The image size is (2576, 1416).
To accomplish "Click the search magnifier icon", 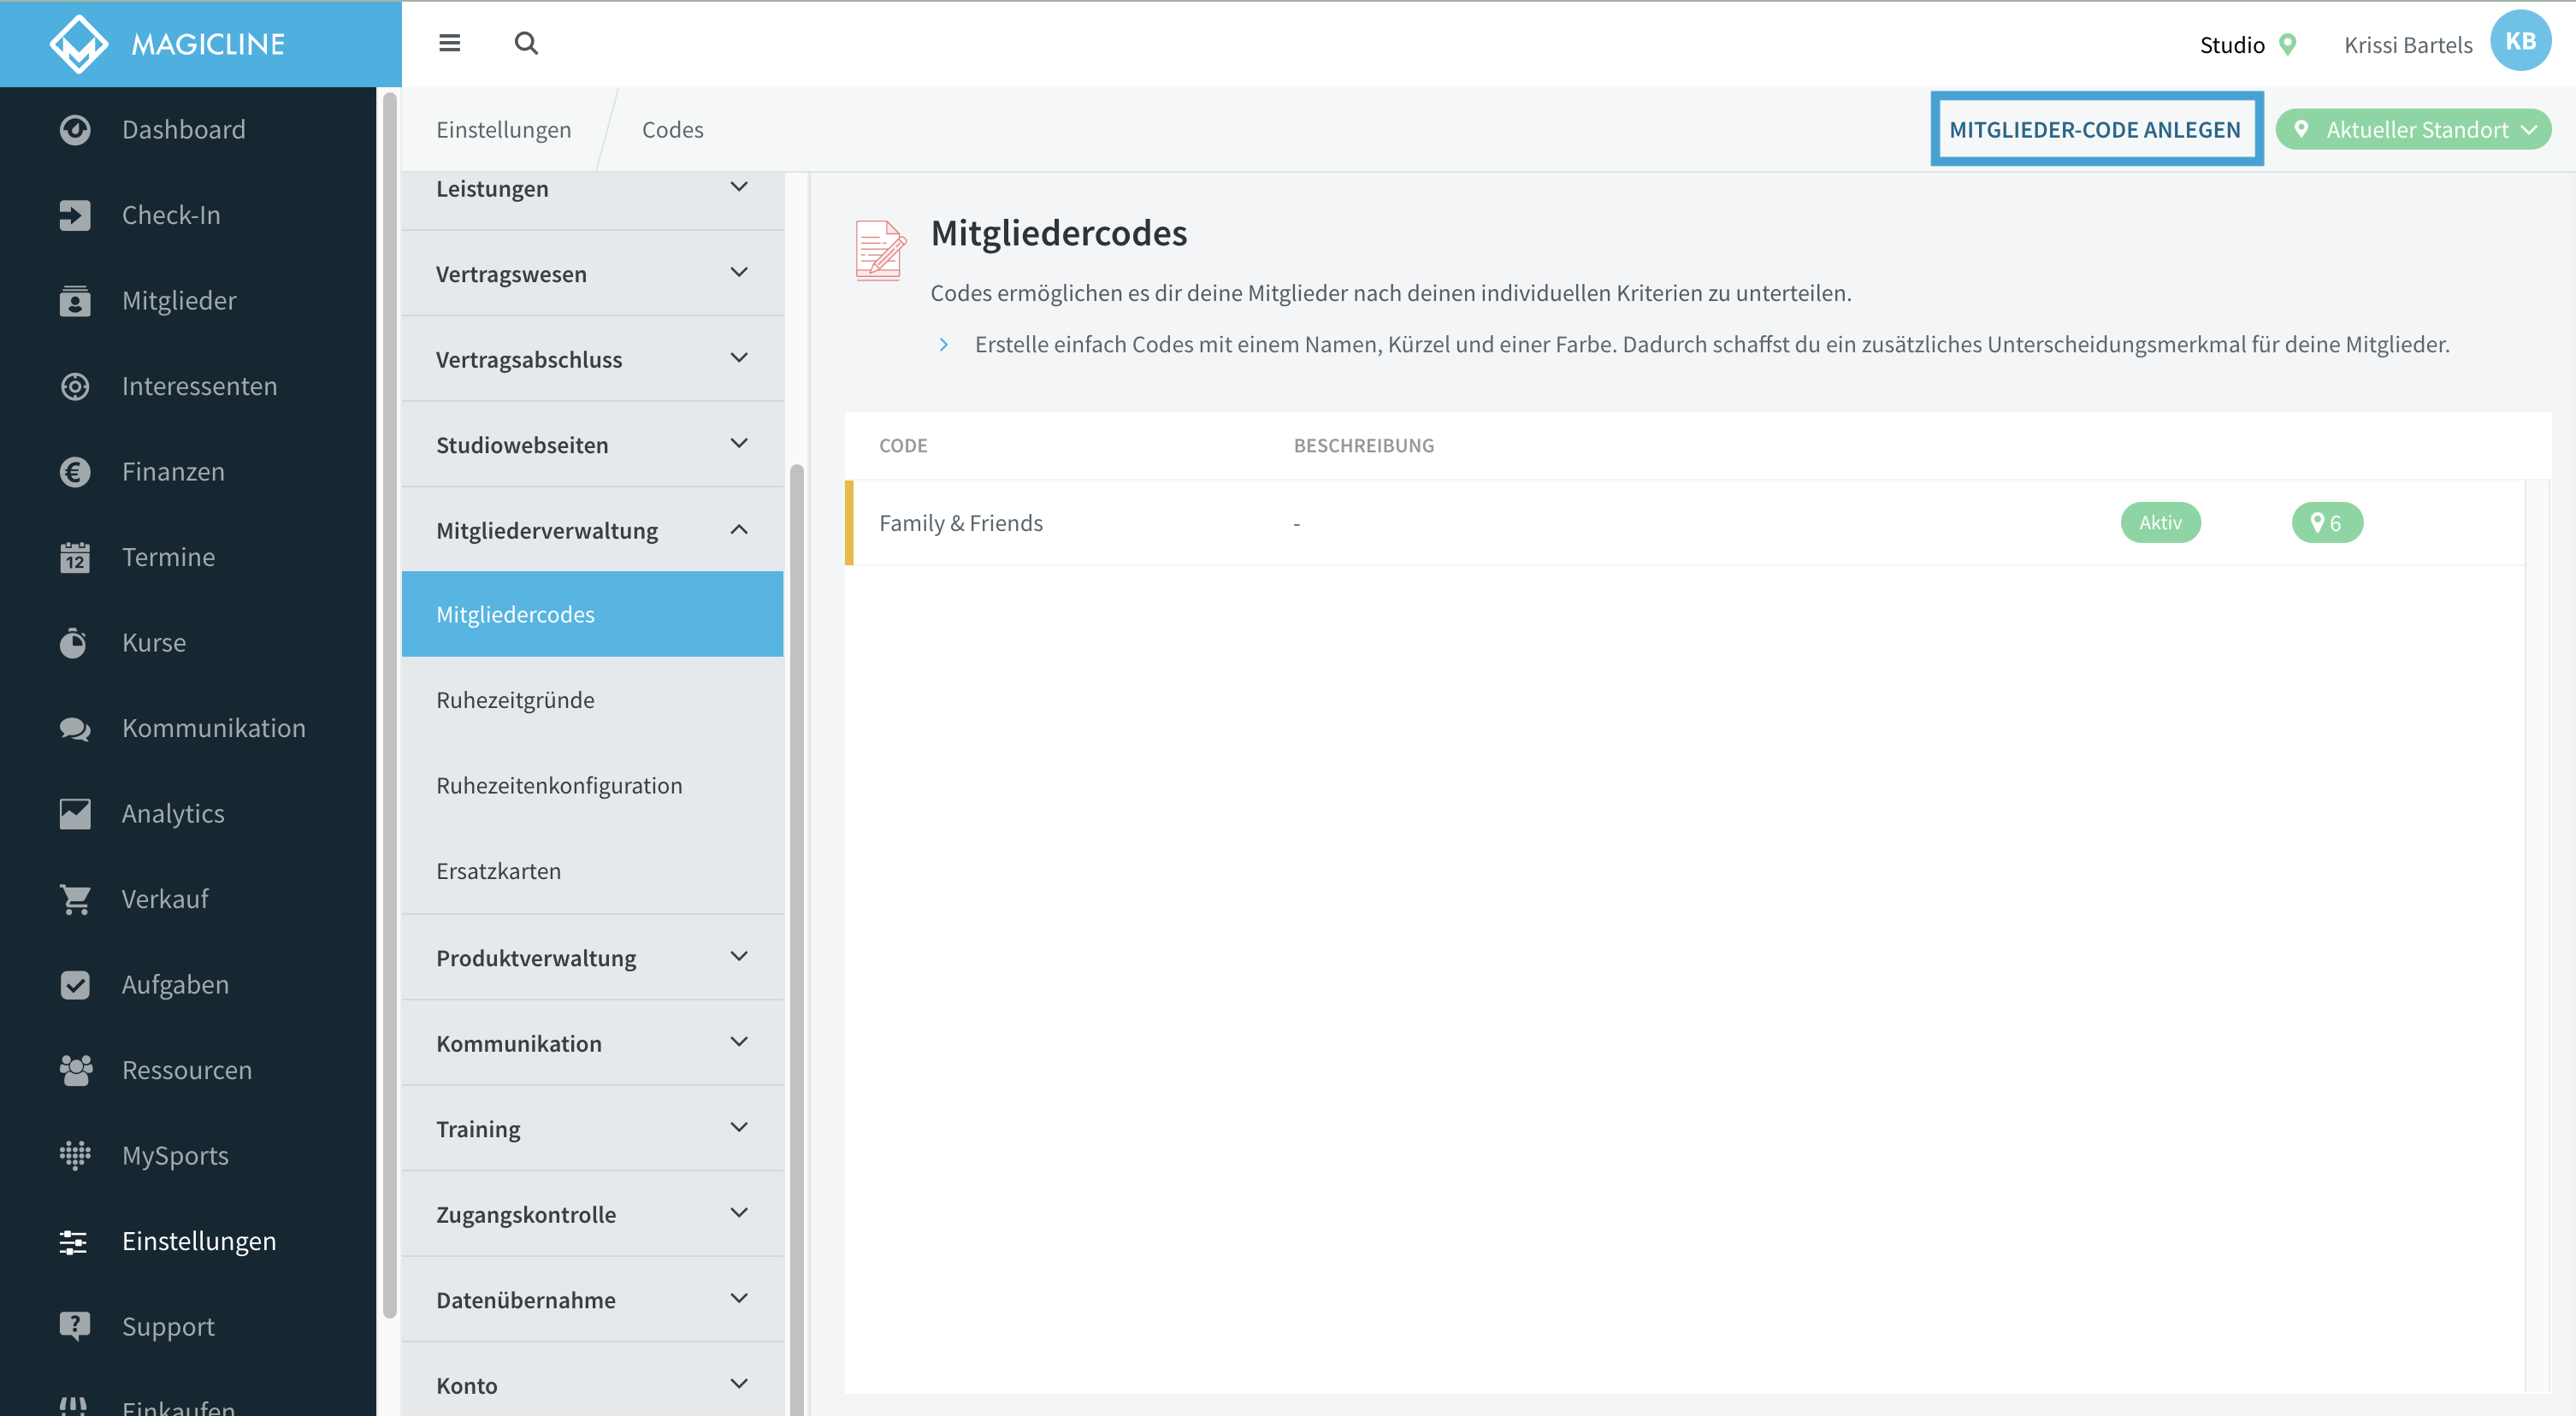I will pyautogui.click(x=526, y=43).
